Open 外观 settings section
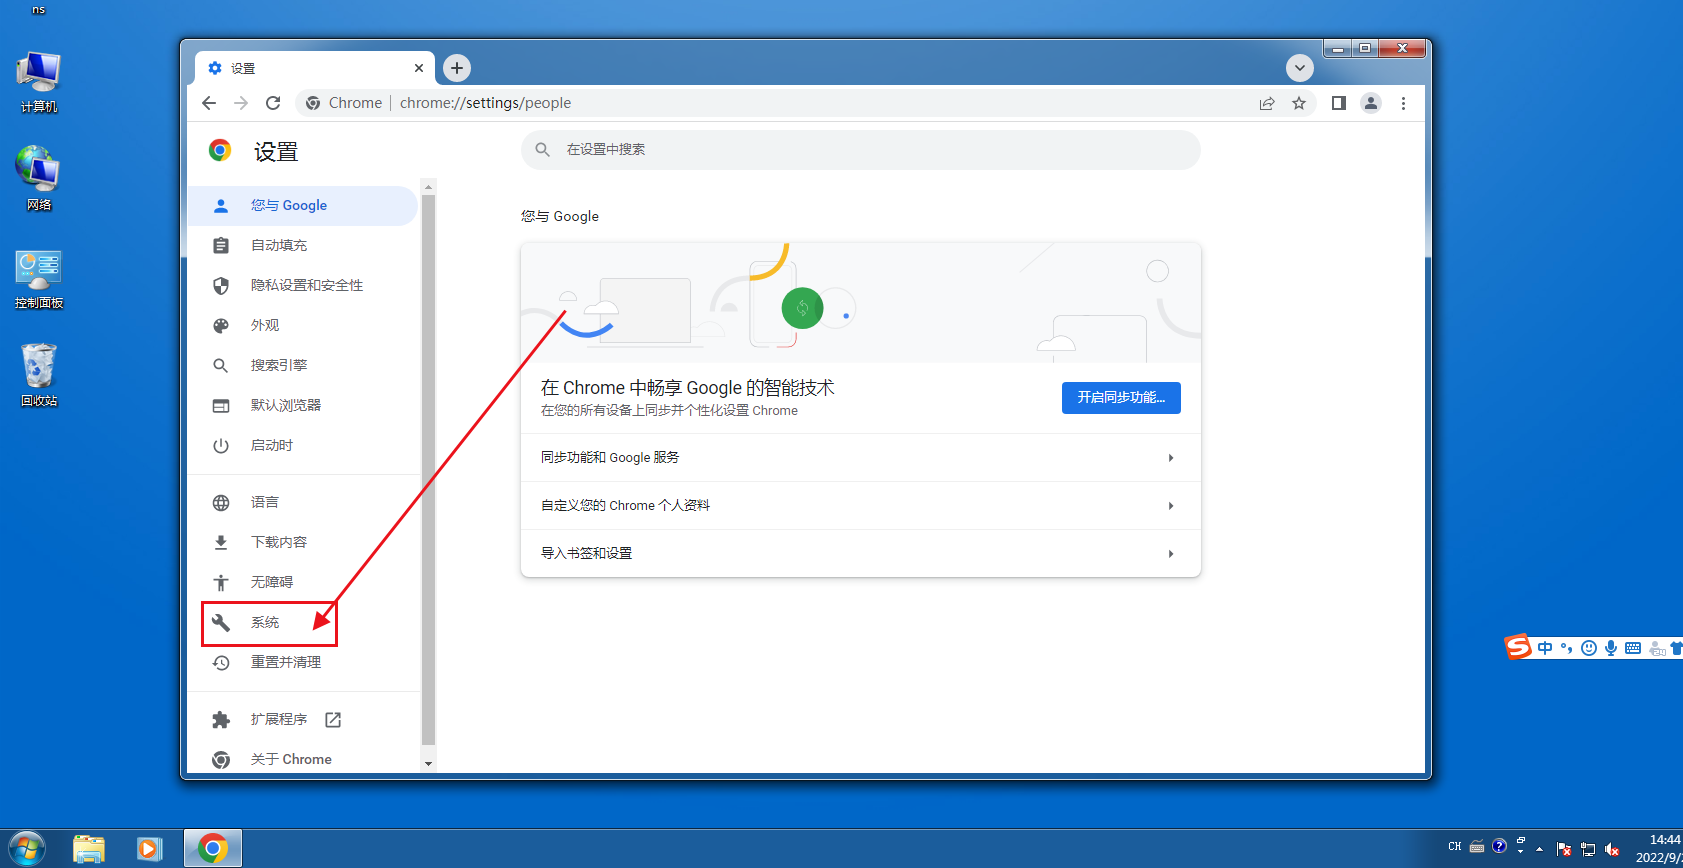This screenshot has width=1683, height=868. [x=303, y=325]
